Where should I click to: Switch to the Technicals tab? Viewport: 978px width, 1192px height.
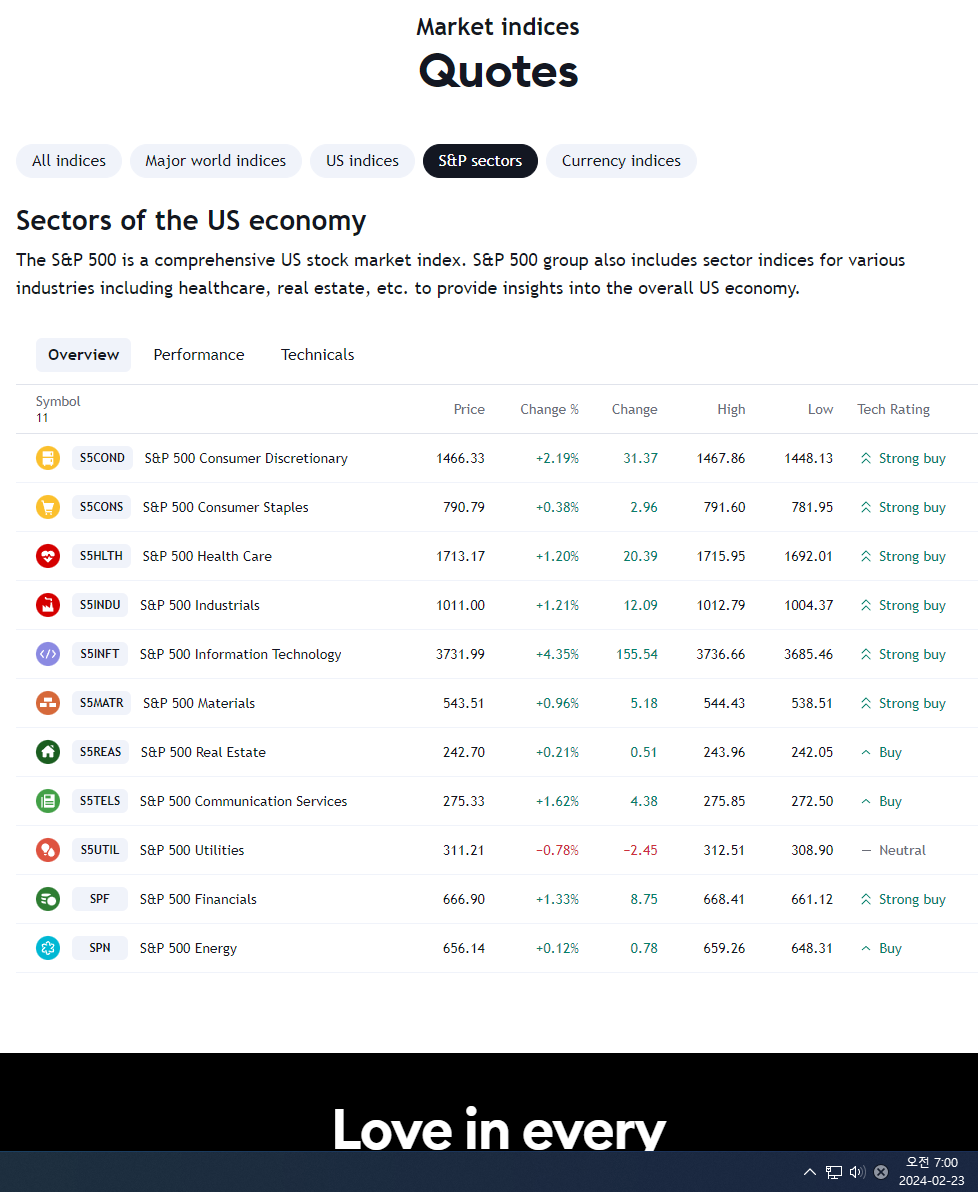pyautogui.click(x=318, y=355)
